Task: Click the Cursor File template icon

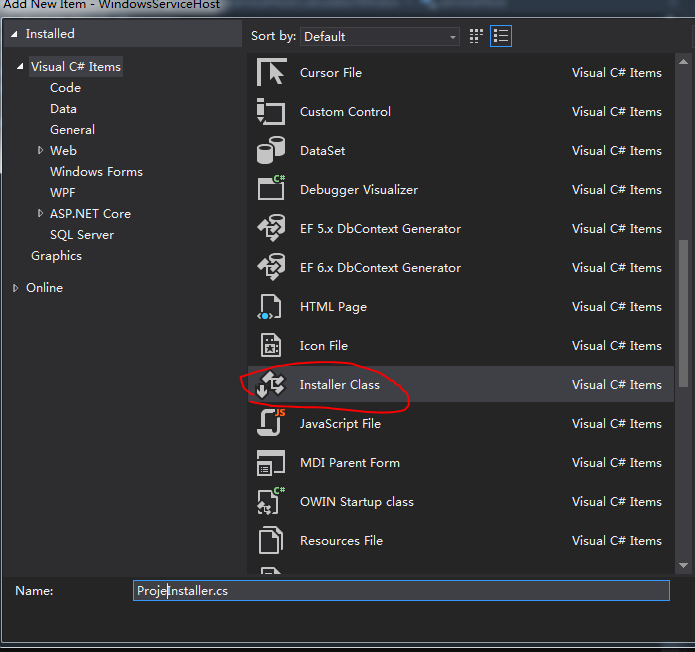Action: (x=271, y=72)
